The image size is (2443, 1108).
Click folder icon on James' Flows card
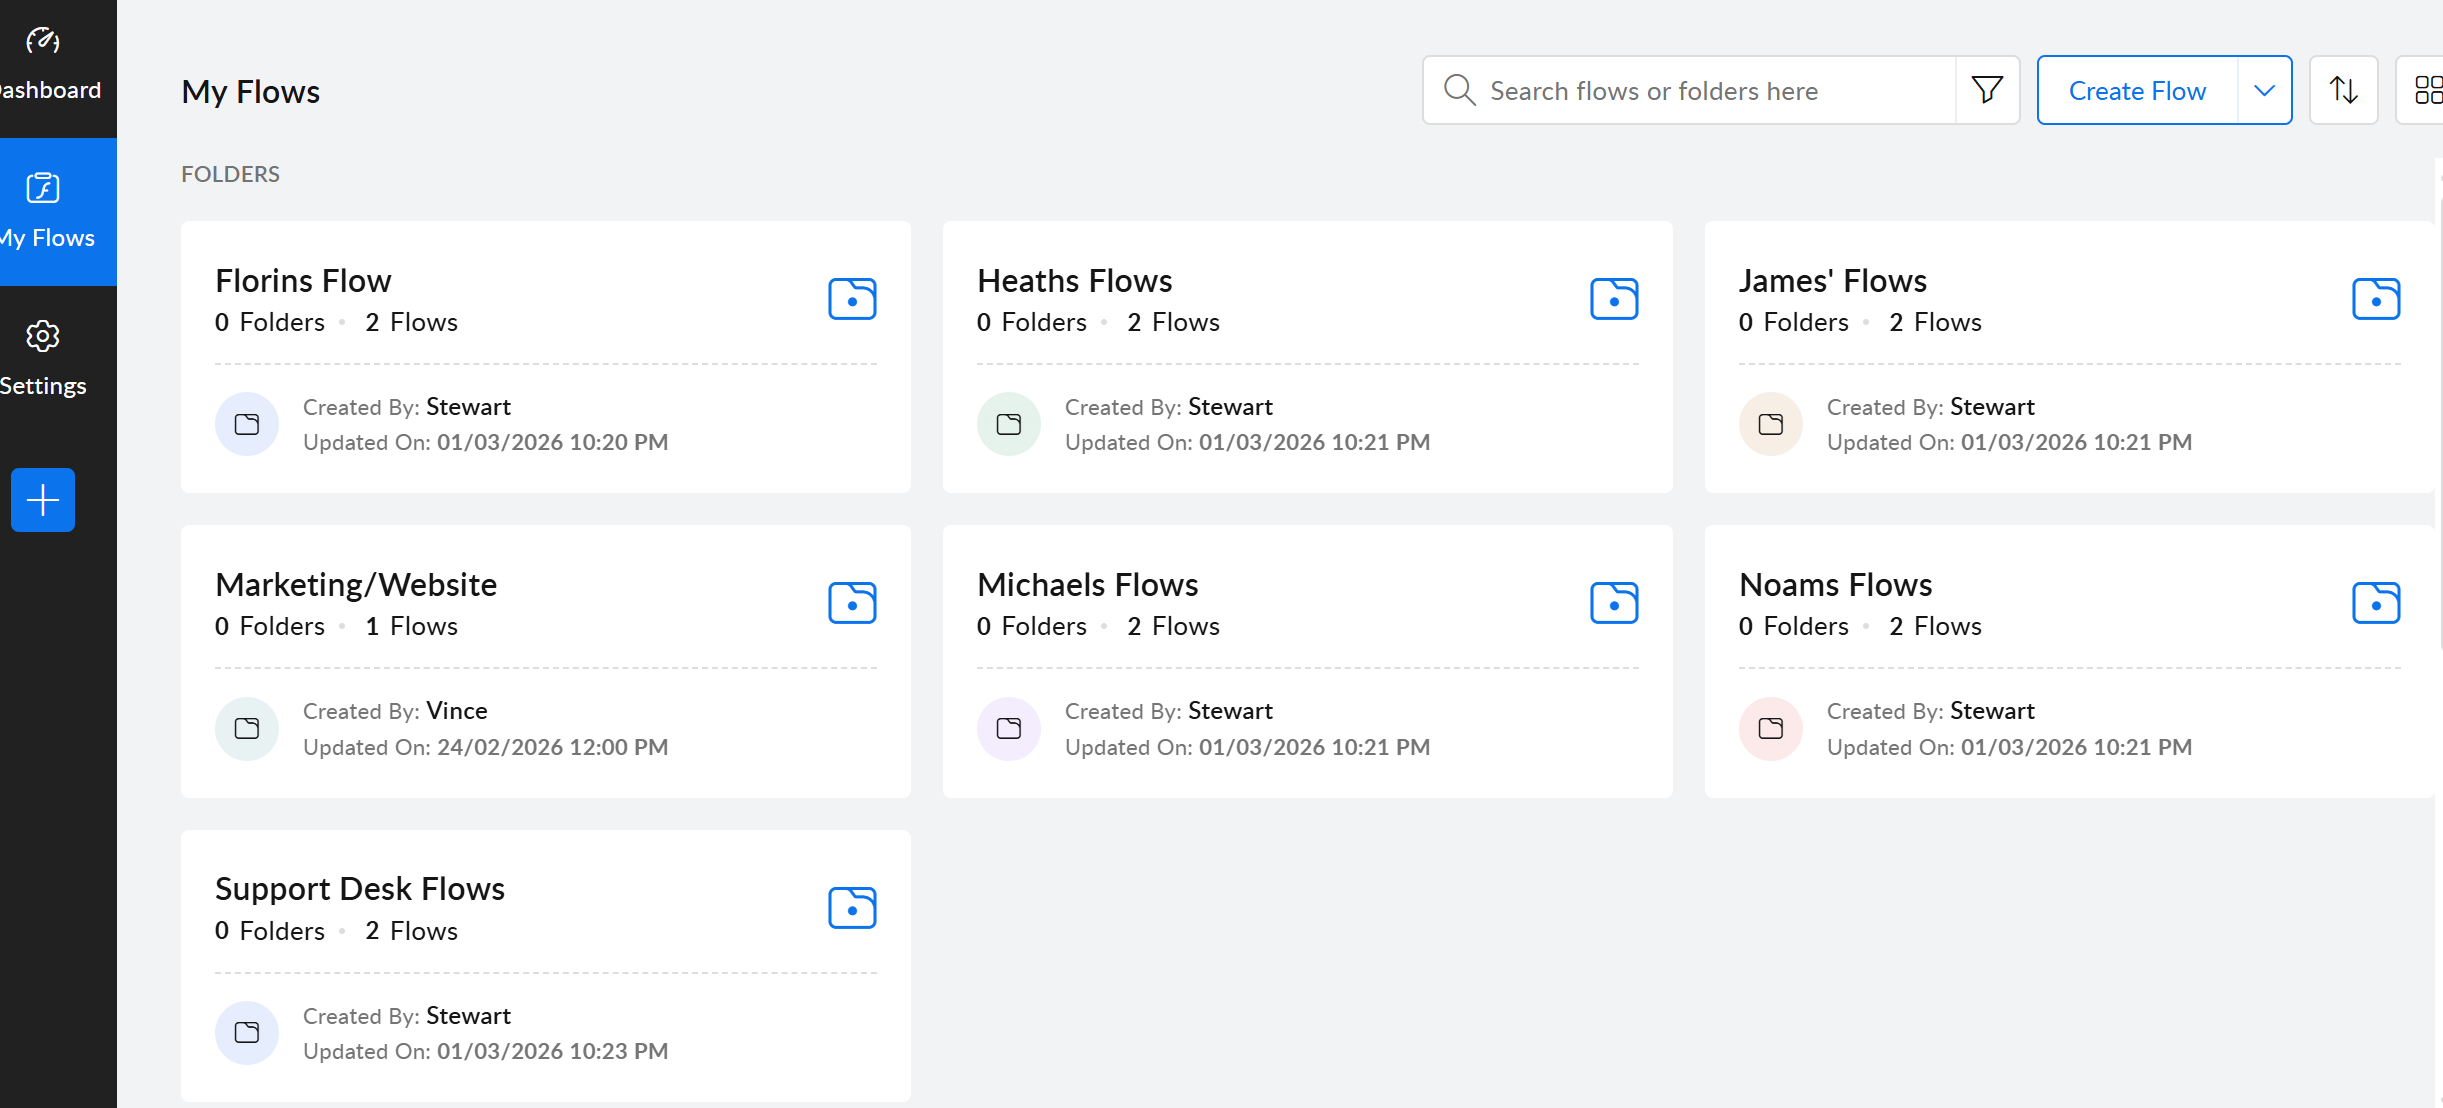point(2376,299)
